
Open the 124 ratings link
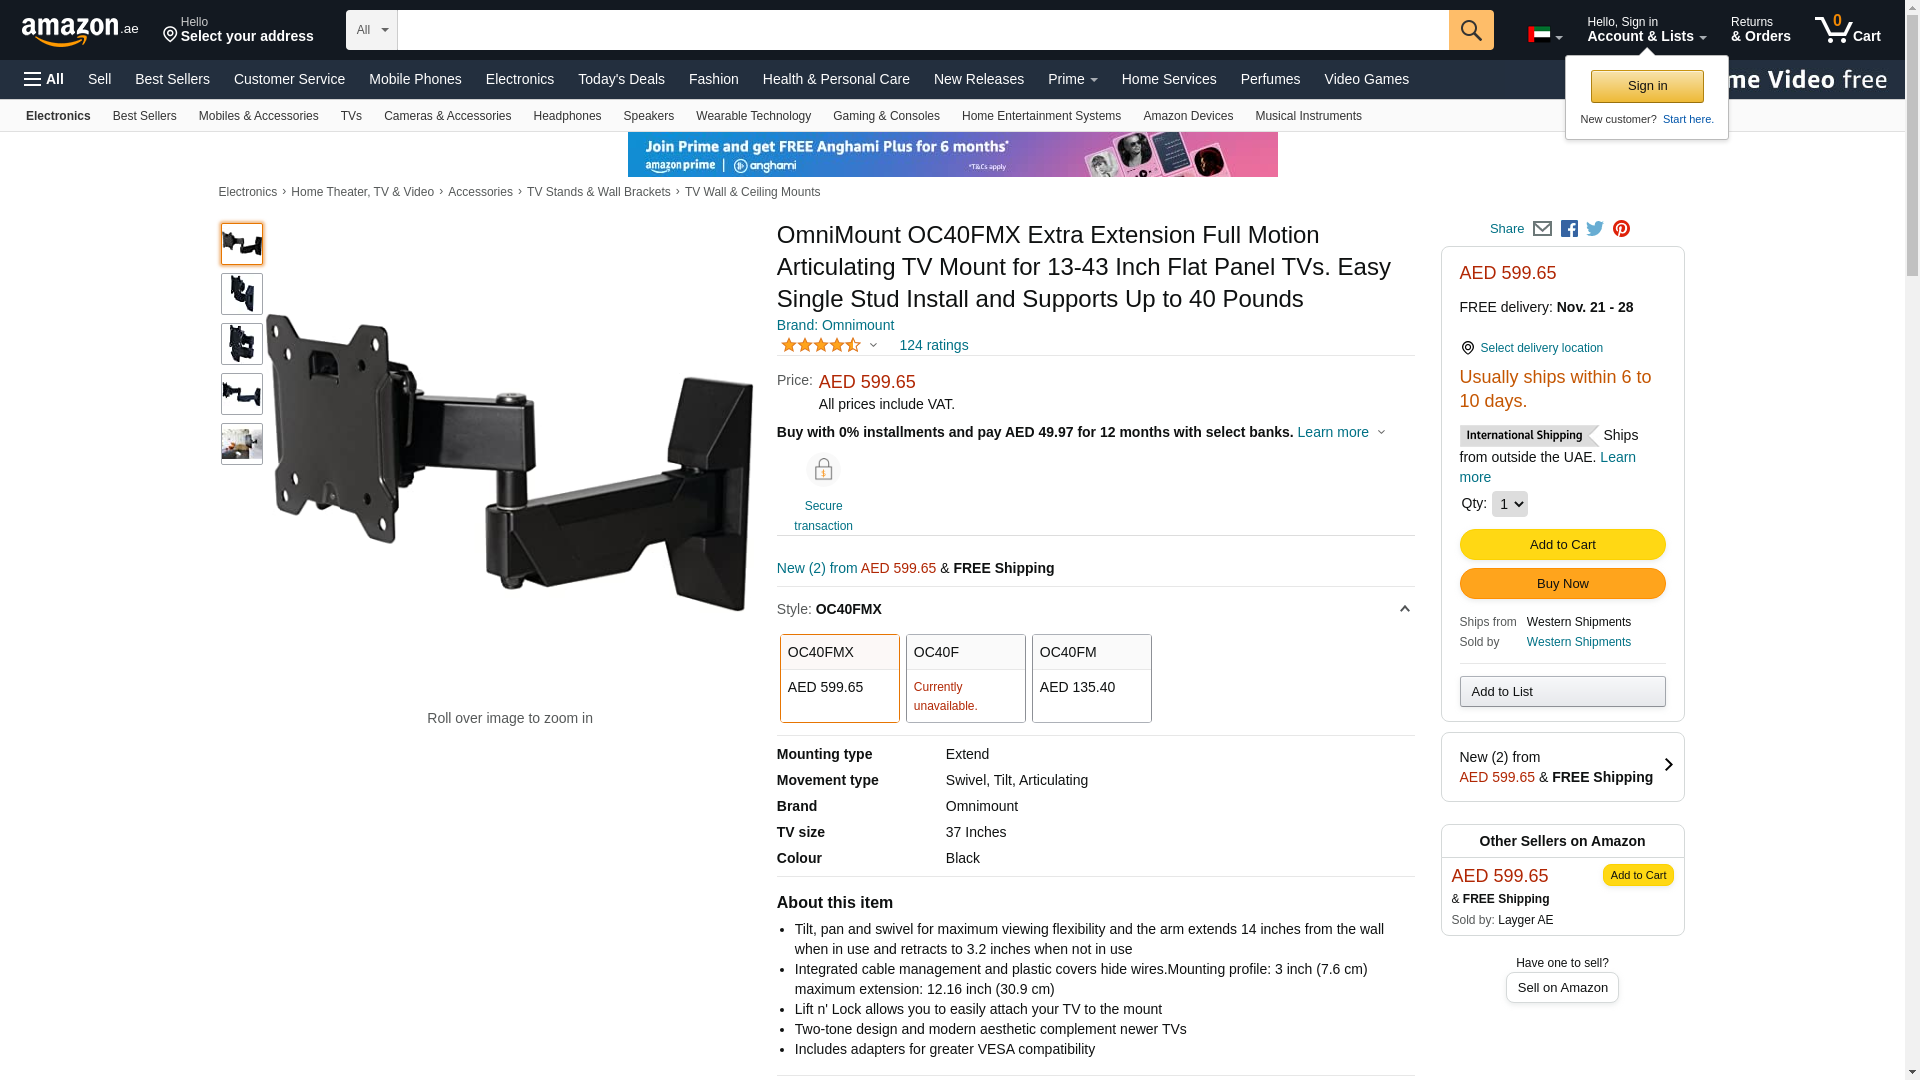click(933, 345)
